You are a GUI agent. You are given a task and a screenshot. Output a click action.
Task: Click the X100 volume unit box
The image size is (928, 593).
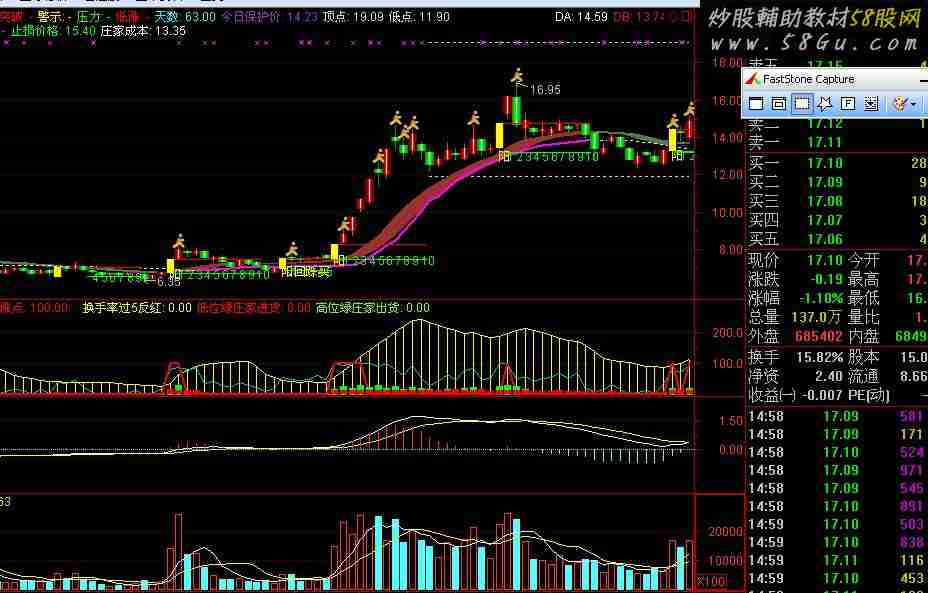pyautogui.click(x=710, y=581)
